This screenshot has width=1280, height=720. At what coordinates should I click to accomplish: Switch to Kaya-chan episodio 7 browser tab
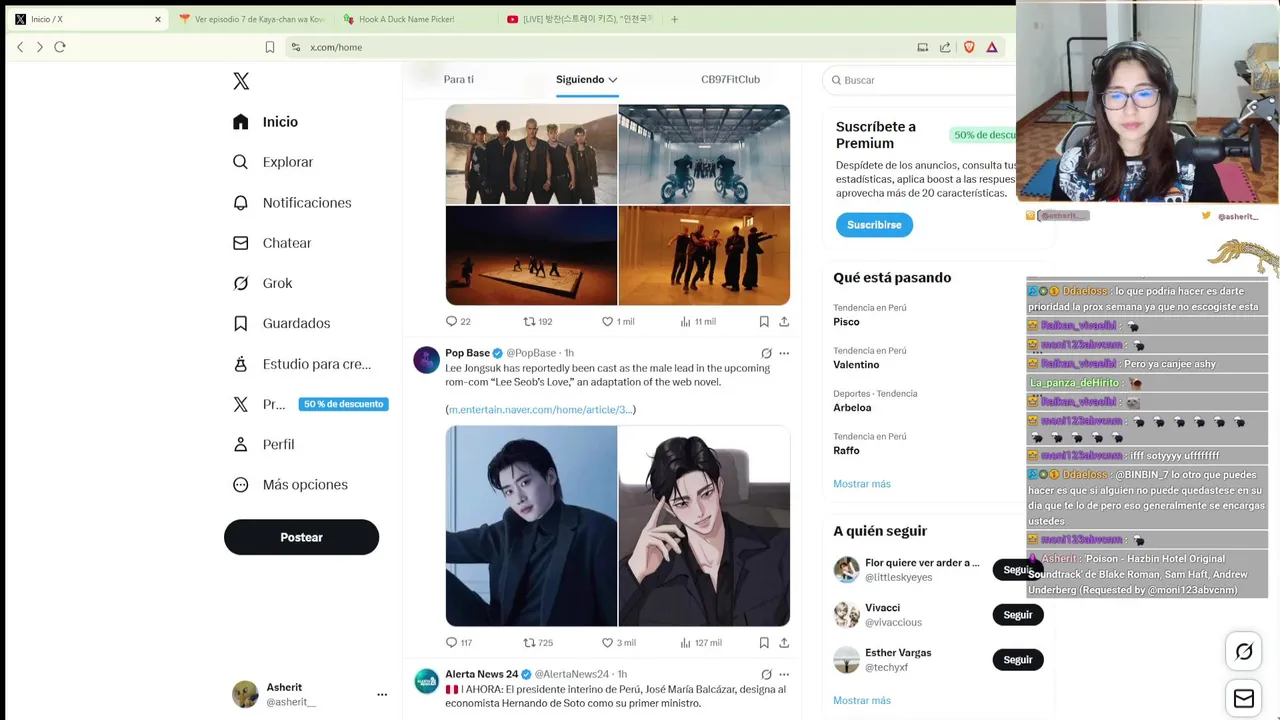(x=251, y=19)
